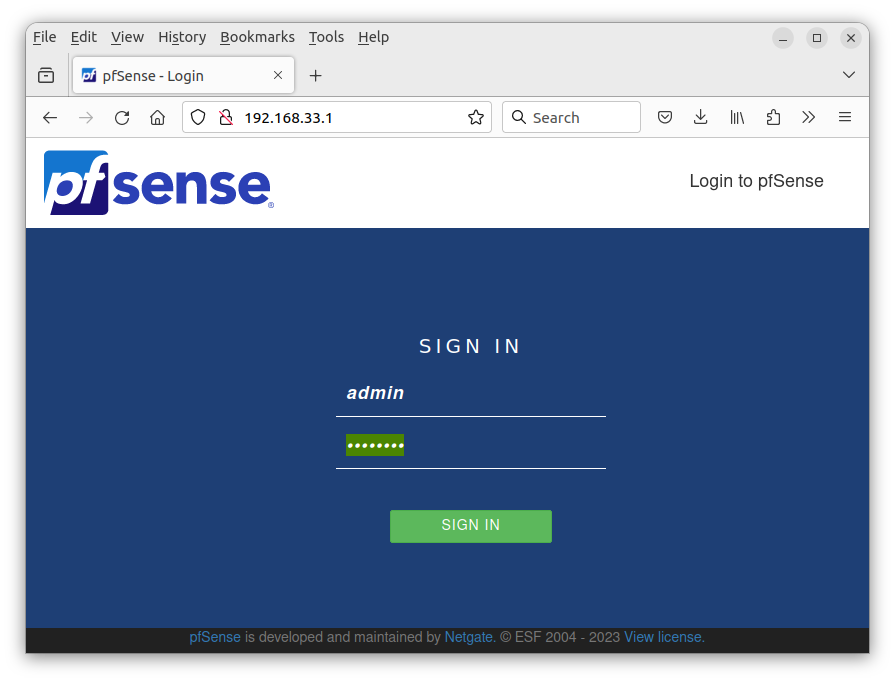Open tracking protection shield in address bar
The height and width of the screenshot is (682, 895).
pos(197,118)
